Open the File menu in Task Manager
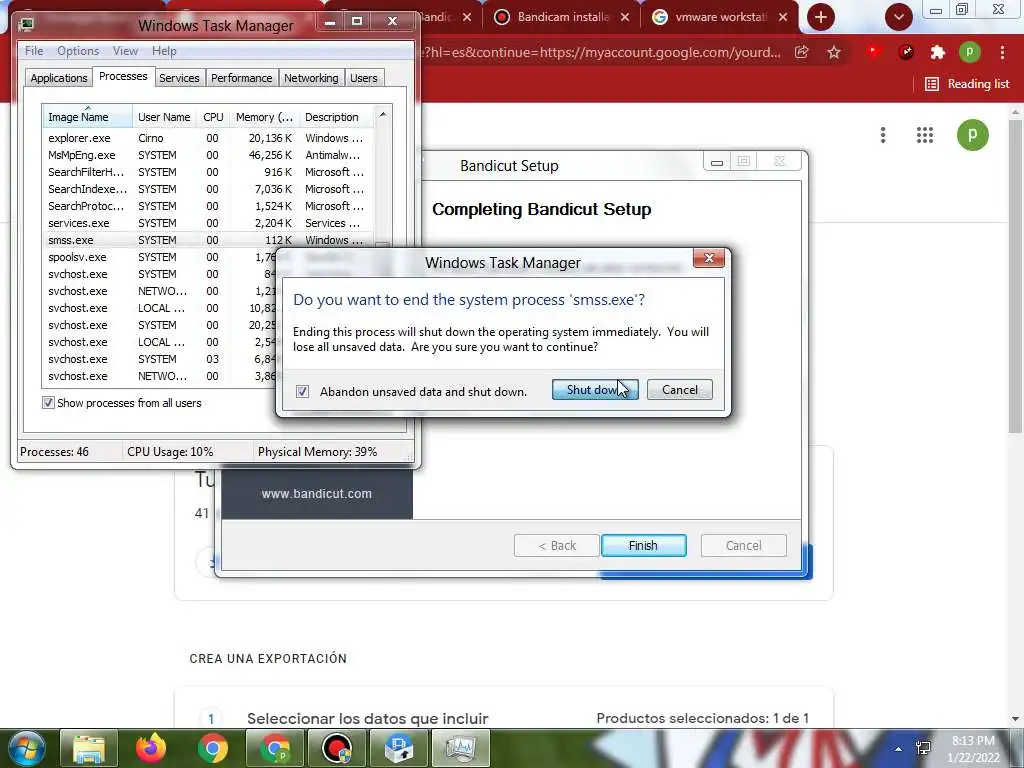The width and height of the screenshot is (1024, 768). pyautogui.click(x=34, y=51)
